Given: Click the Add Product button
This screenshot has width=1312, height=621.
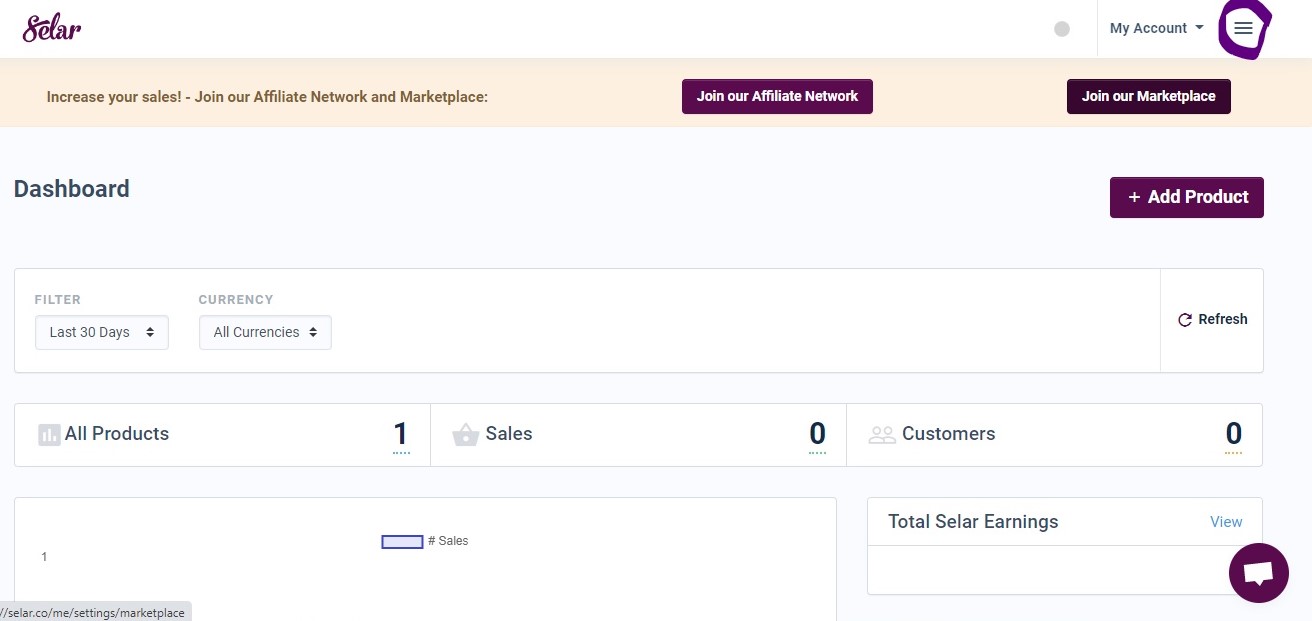Looking at the screenshot, I should [x=1186, y=197].
